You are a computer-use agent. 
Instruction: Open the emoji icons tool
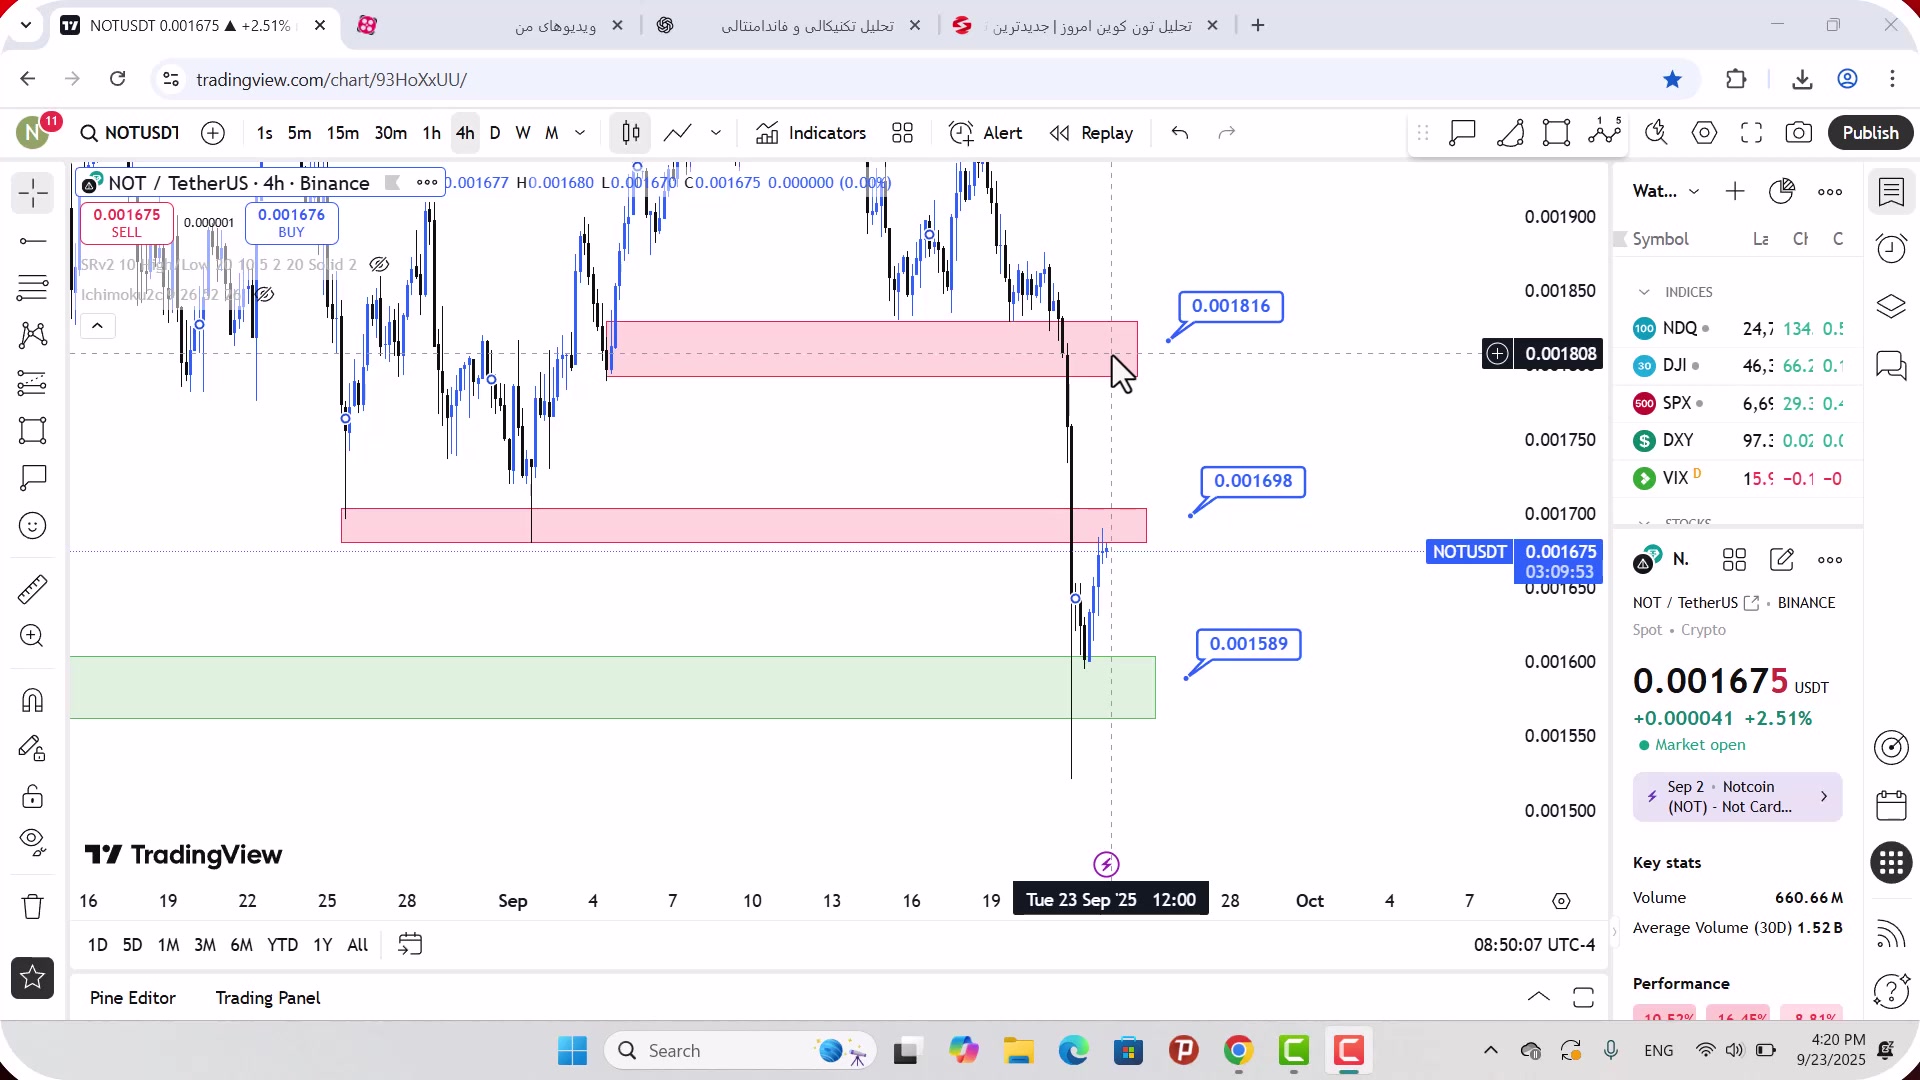pos(33,526)
